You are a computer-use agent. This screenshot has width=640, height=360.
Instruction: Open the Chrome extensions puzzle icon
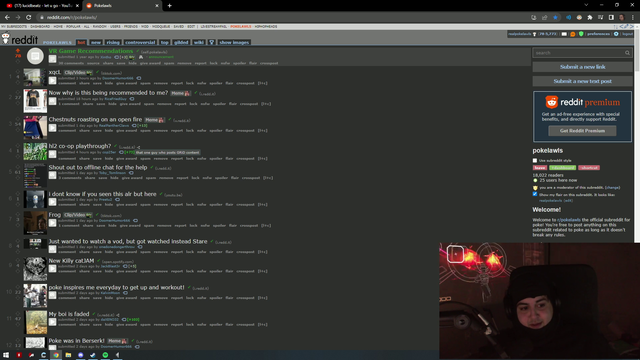pyautogui.click(x=589, y=18)
